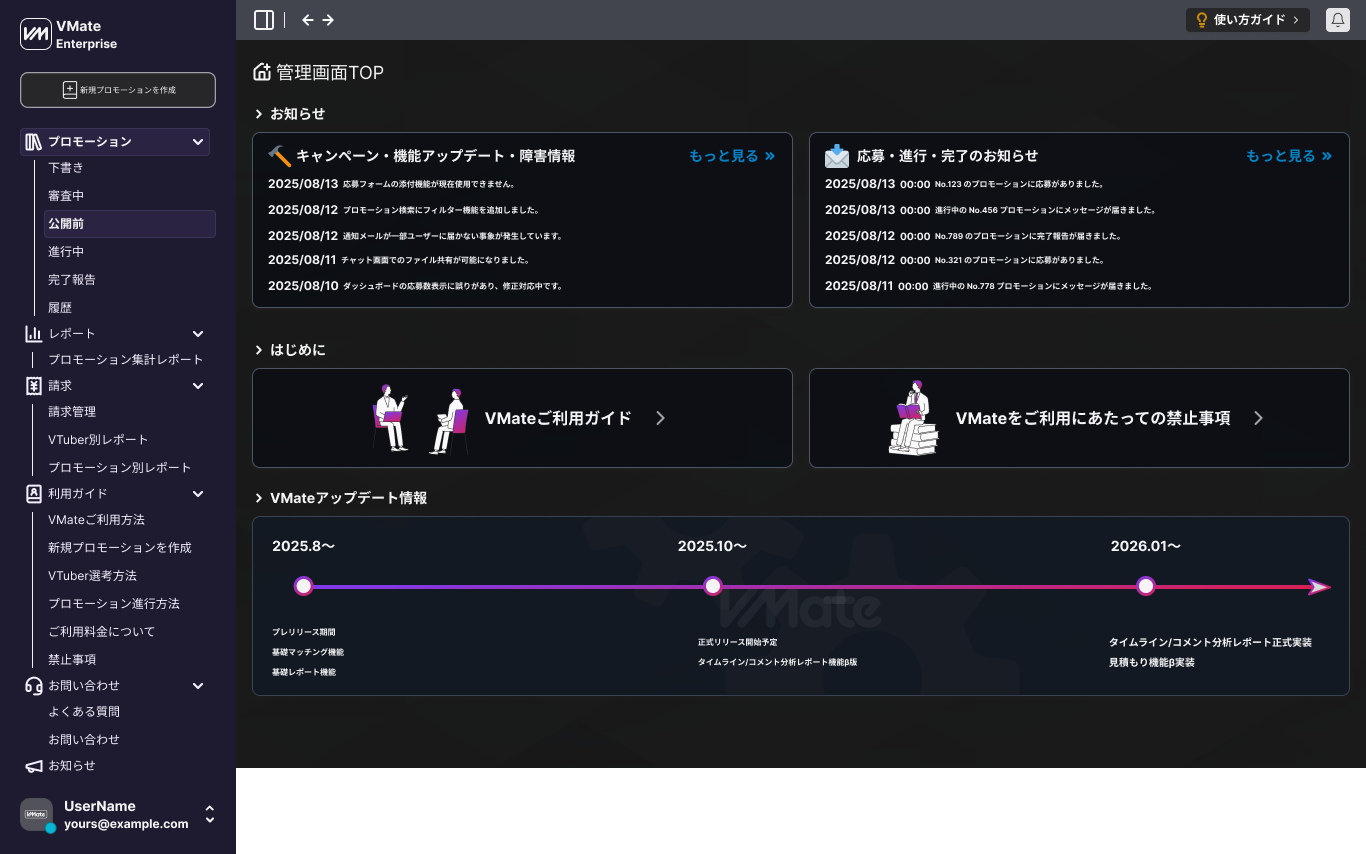Open VTuber選考方法 guide
This screenshot has width=1366, height=854.
point(93,576)
